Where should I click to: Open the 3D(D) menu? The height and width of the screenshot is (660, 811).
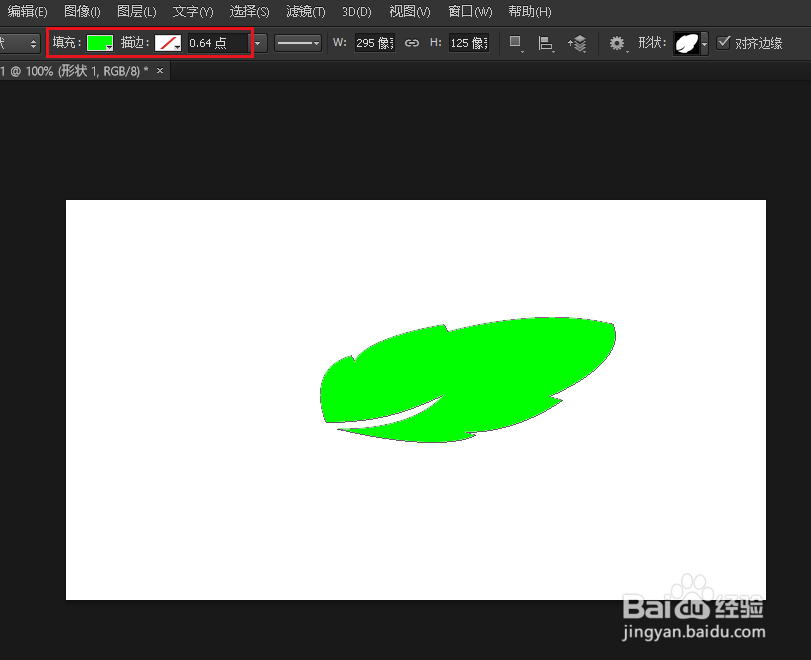point(356,11)
